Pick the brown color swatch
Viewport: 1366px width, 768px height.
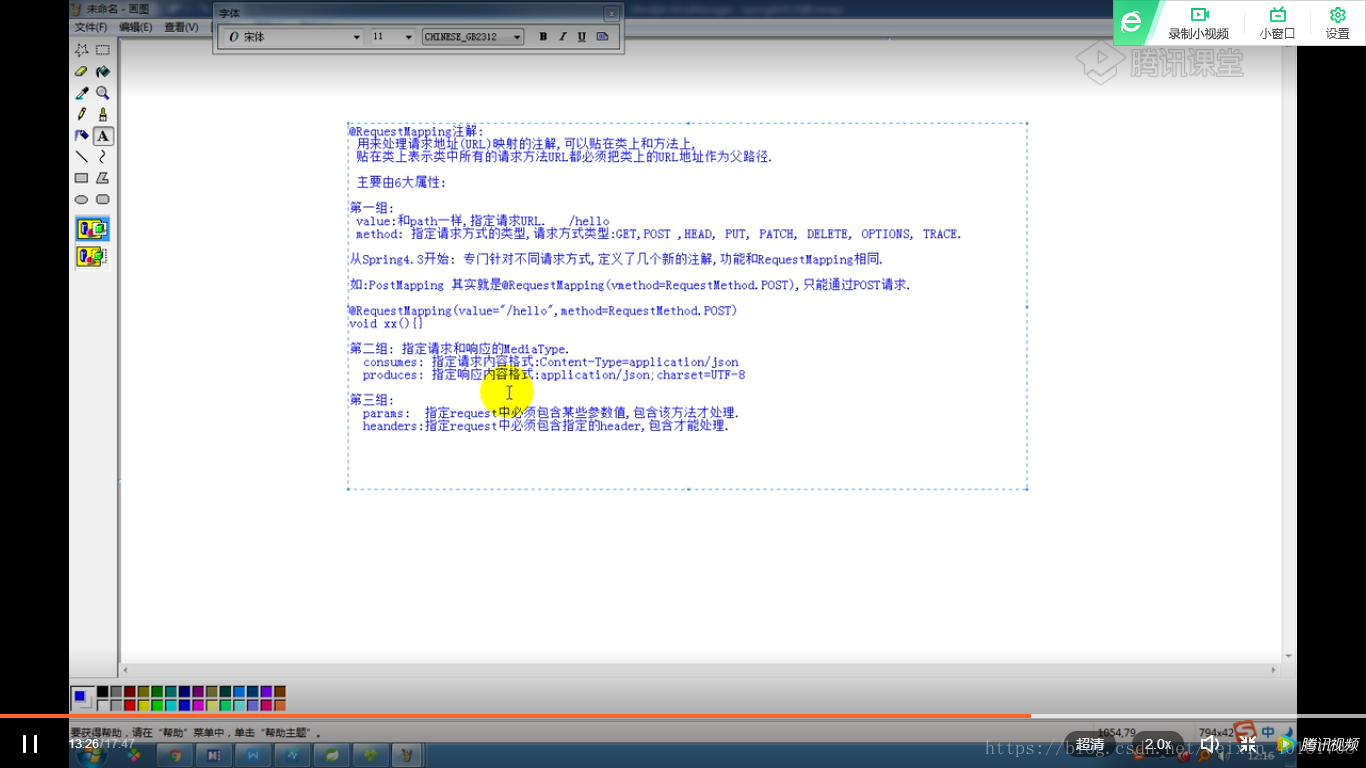pos(280,691)
